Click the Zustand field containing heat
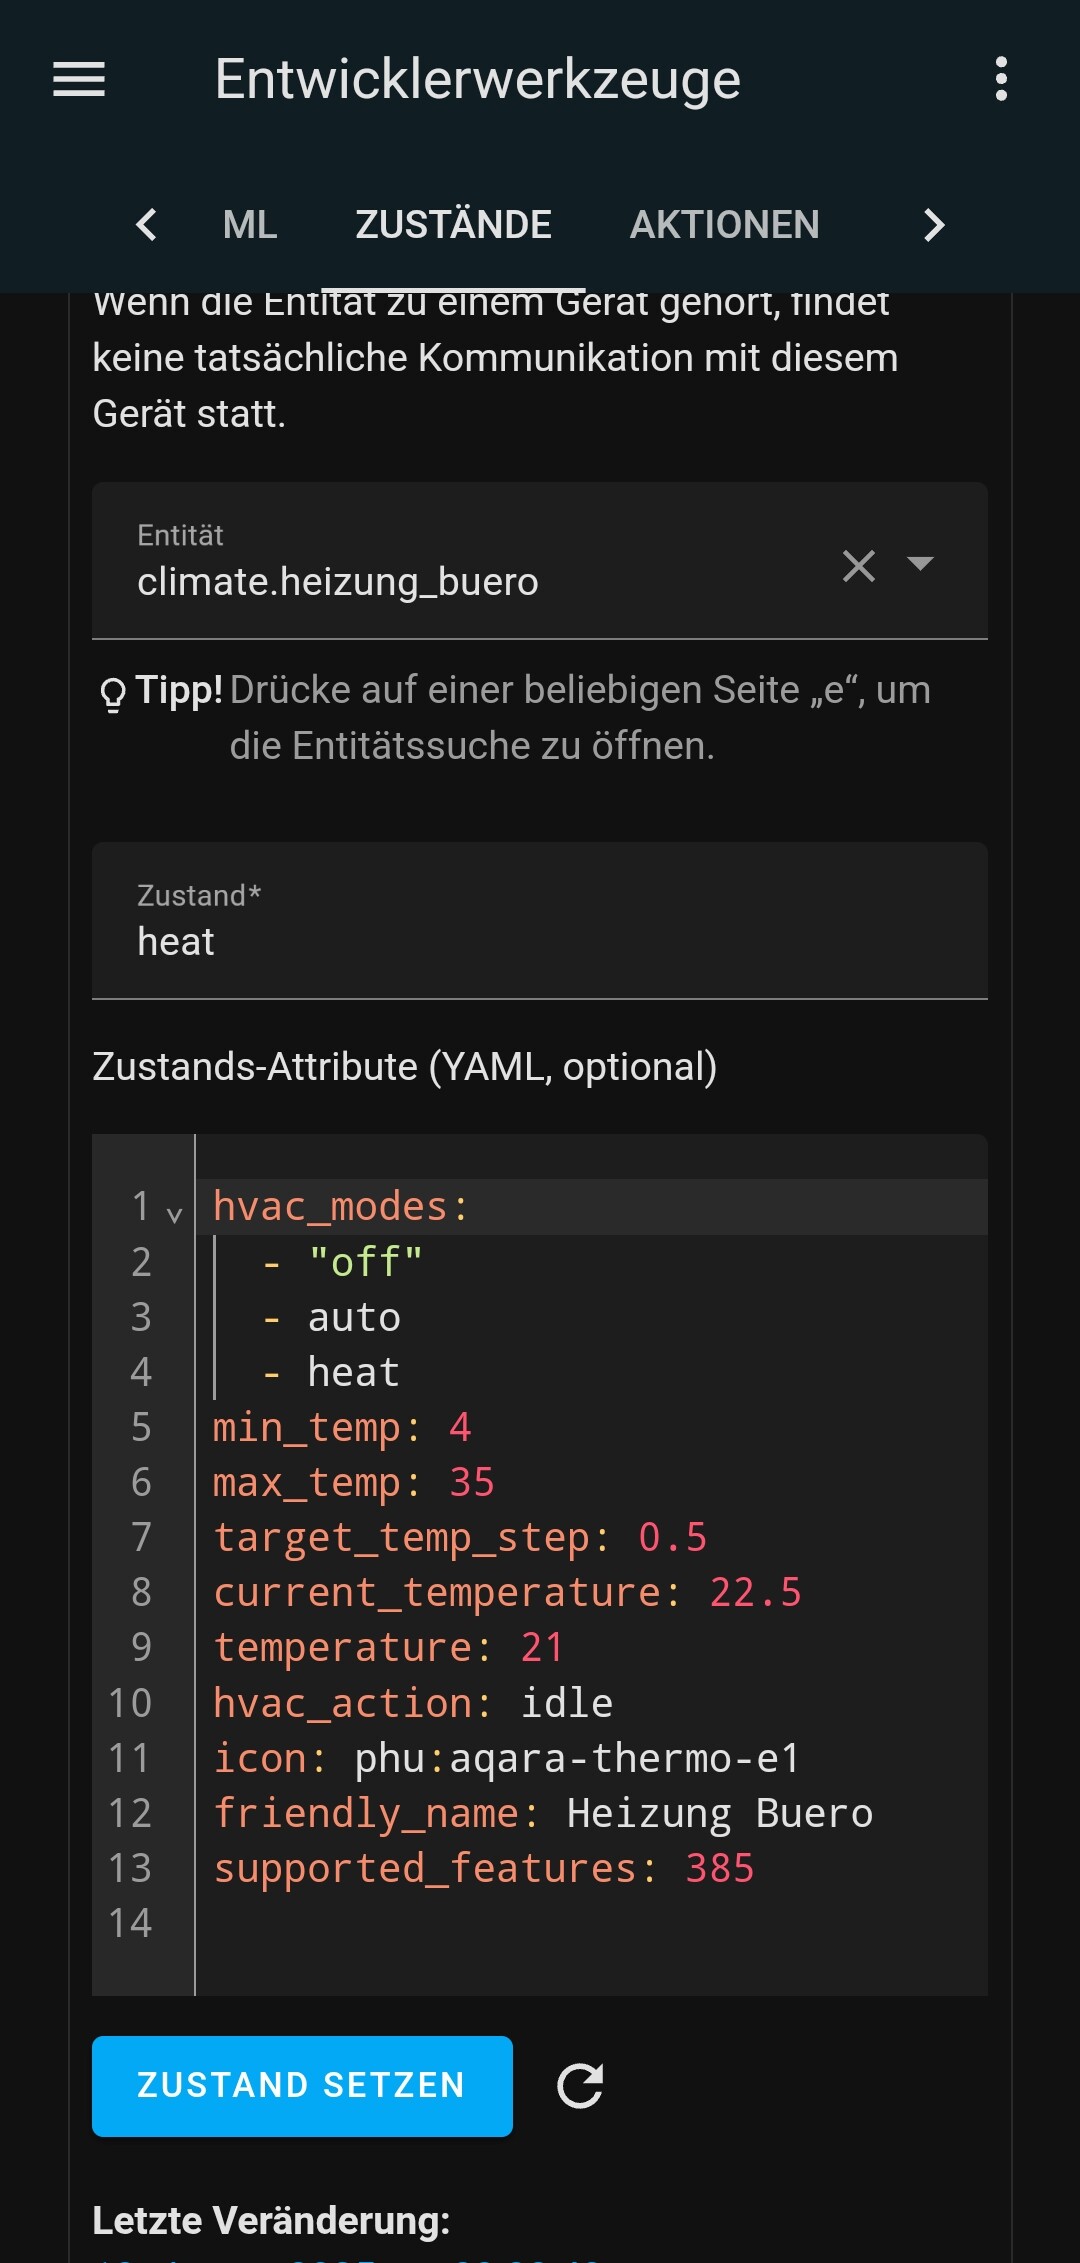 [x=540, y=920]
